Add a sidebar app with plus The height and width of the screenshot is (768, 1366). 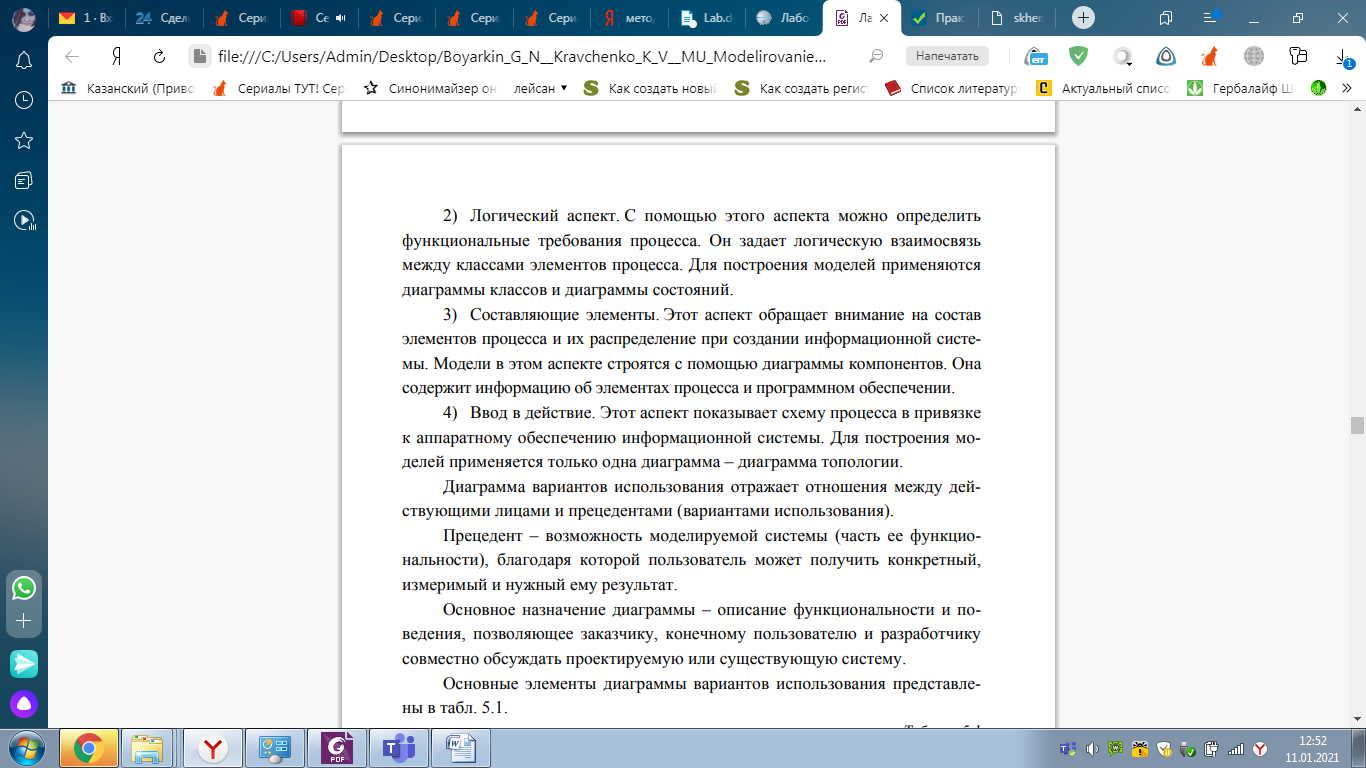pyautogui.click(x=24, y=623)
